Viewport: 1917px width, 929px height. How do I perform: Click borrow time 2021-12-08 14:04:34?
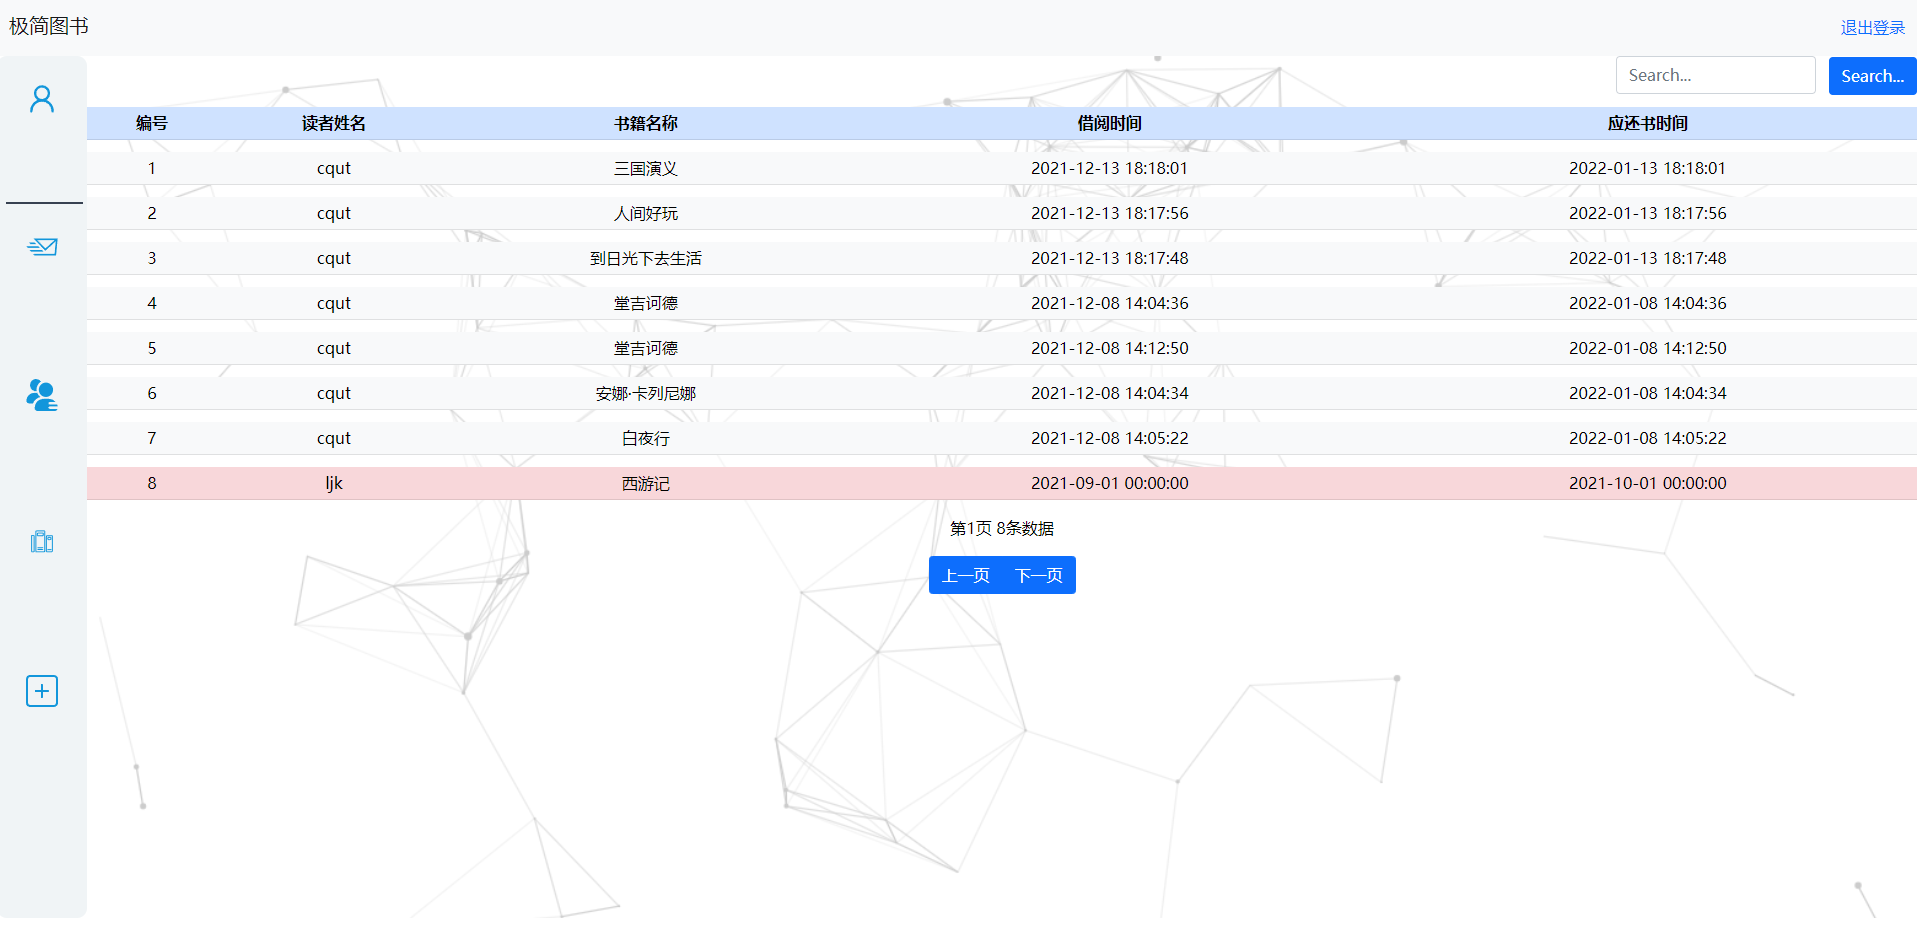click(1110, 393)
